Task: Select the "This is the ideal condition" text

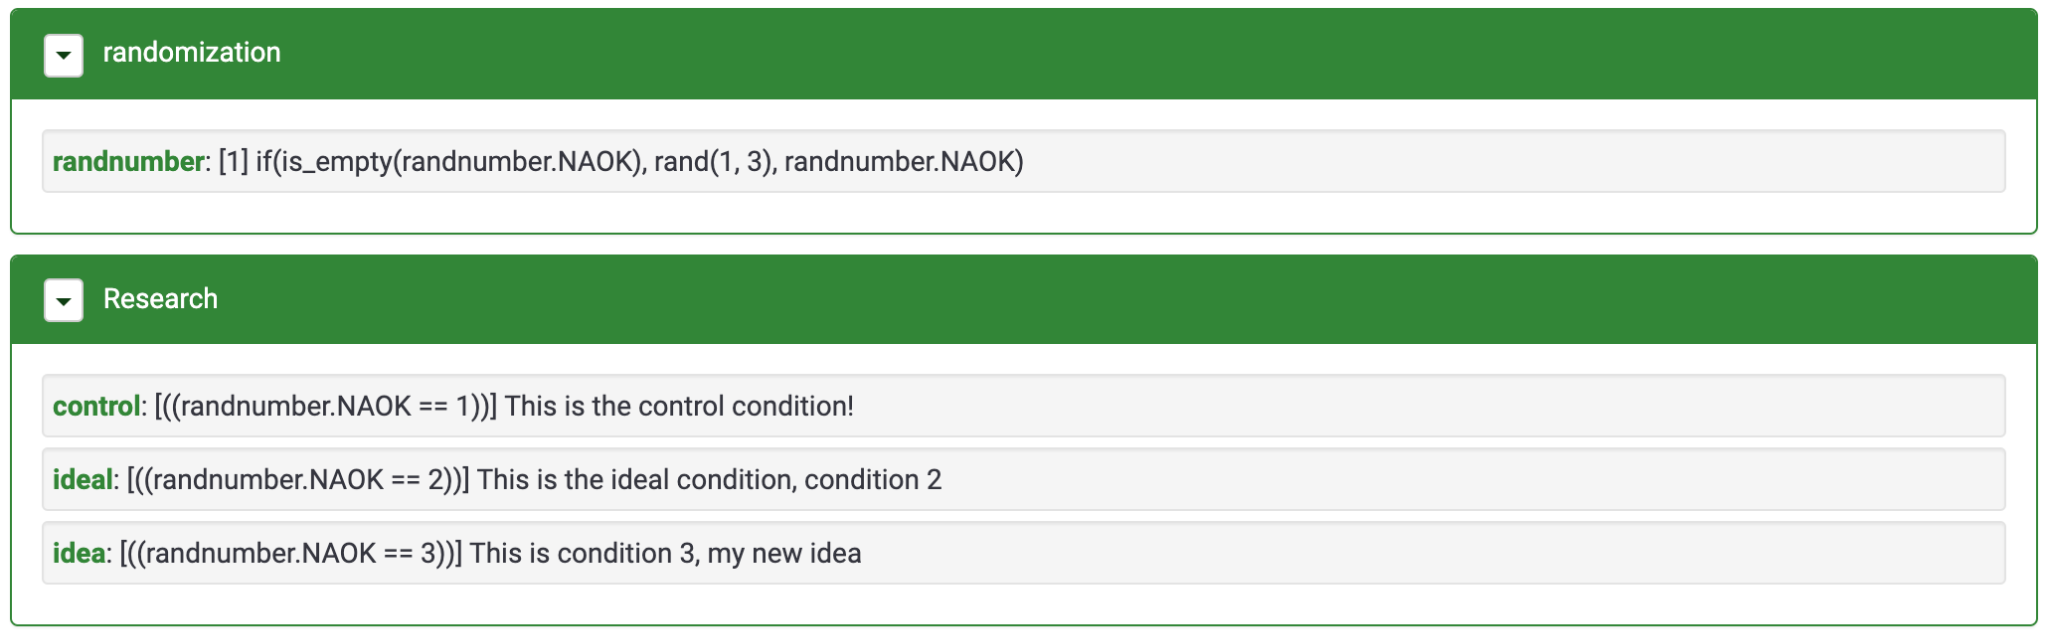Action: (635, 480)
